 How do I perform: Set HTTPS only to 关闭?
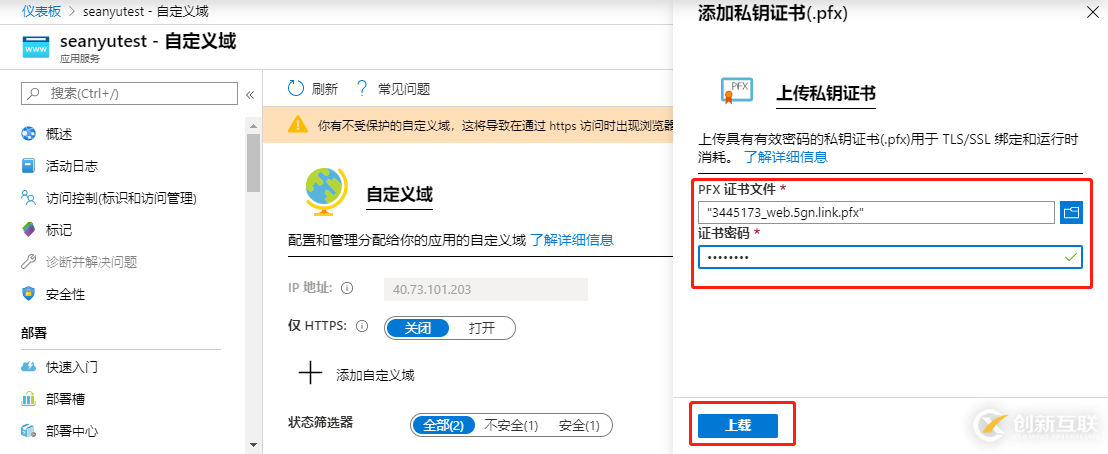coord(417,328)
